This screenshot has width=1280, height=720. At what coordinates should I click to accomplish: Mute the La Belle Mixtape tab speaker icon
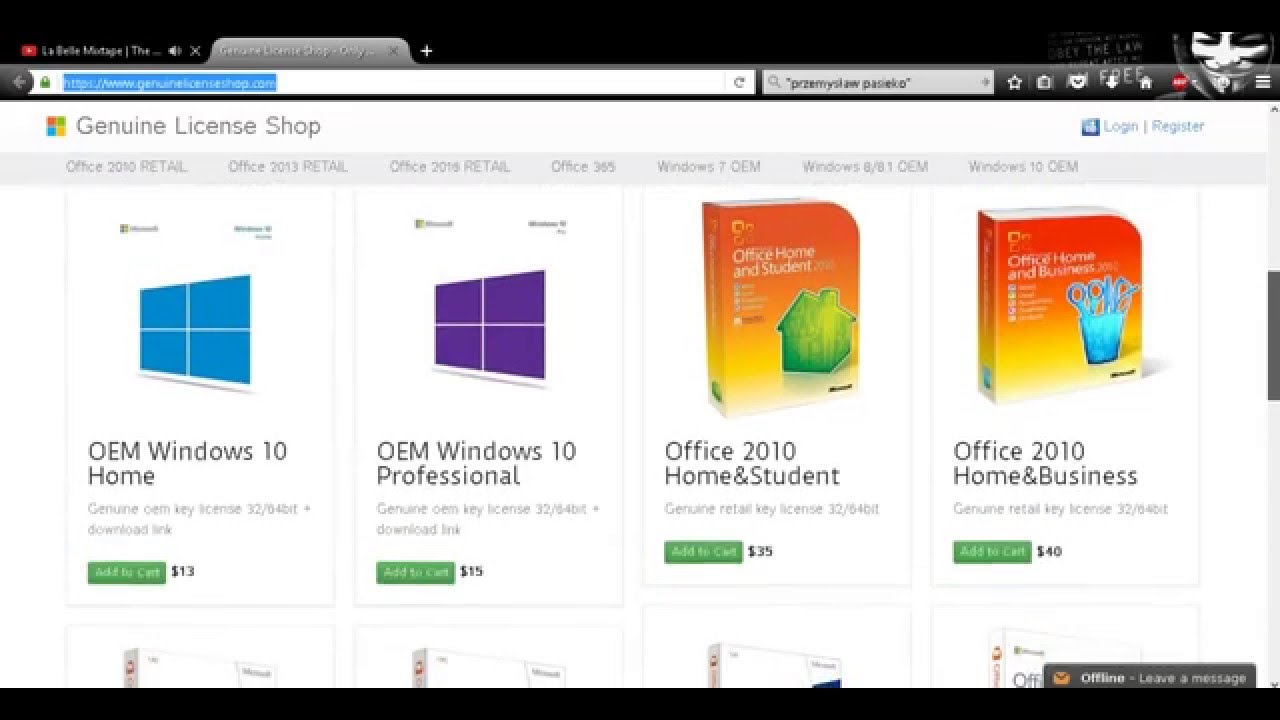coord(175,50)
